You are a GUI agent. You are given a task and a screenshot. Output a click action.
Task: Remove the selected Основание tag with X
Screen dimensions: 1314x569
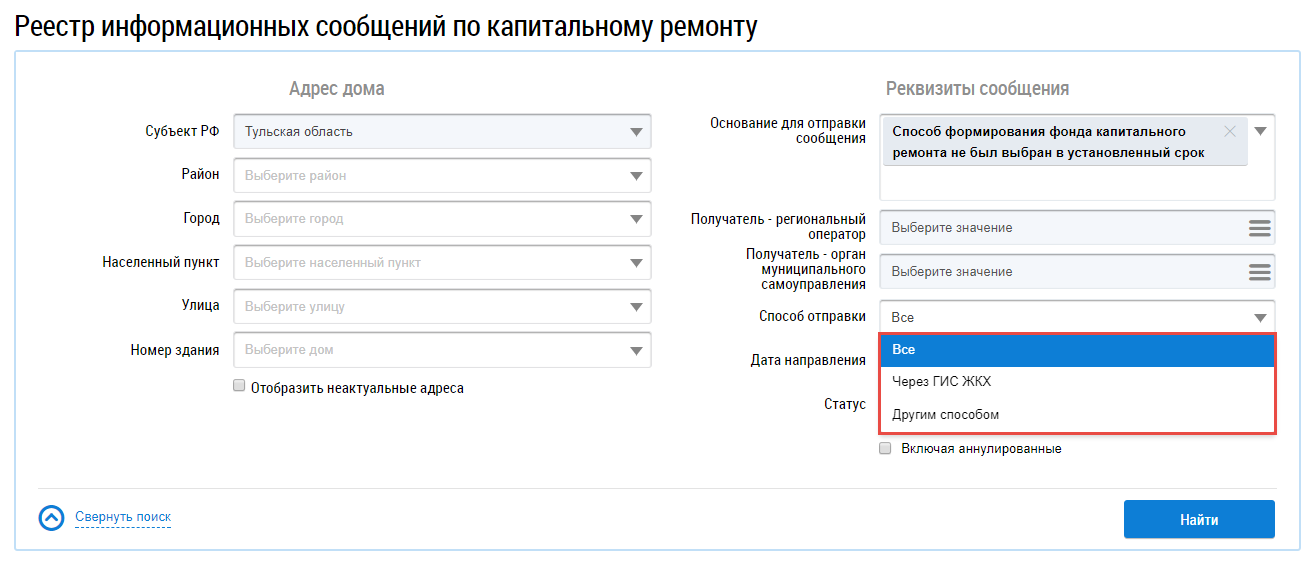pyautogui.click(x=1229, y=132)
